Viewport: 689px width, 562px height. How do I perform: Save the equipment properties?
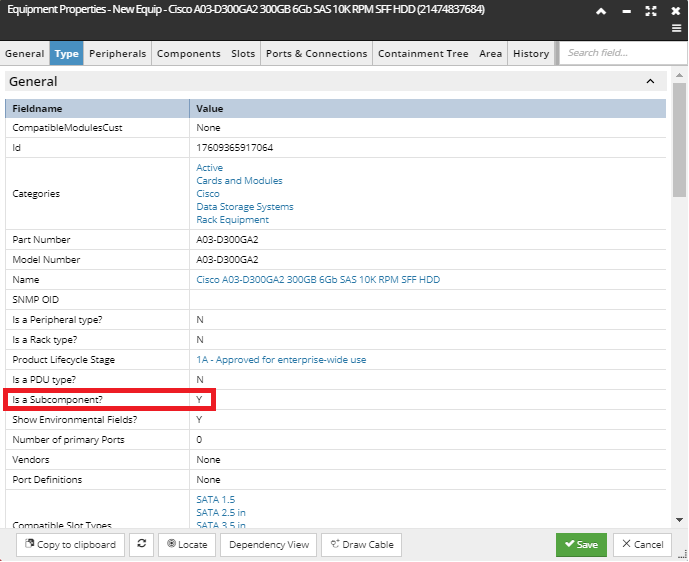(581, 544)
